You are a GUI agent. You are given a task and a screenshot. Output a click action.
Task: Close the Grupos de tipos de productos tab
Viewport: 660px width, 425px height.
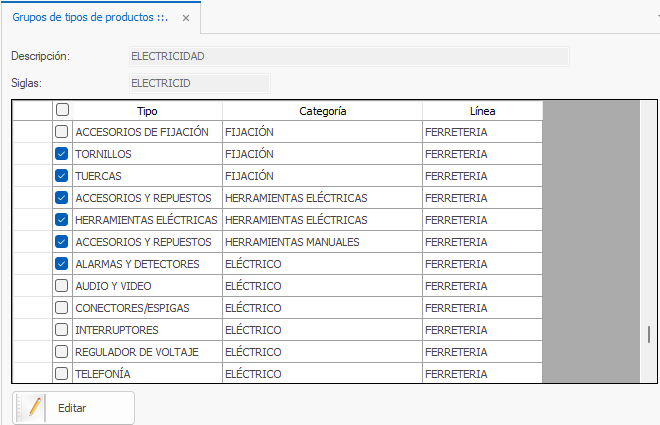(186, 18)
